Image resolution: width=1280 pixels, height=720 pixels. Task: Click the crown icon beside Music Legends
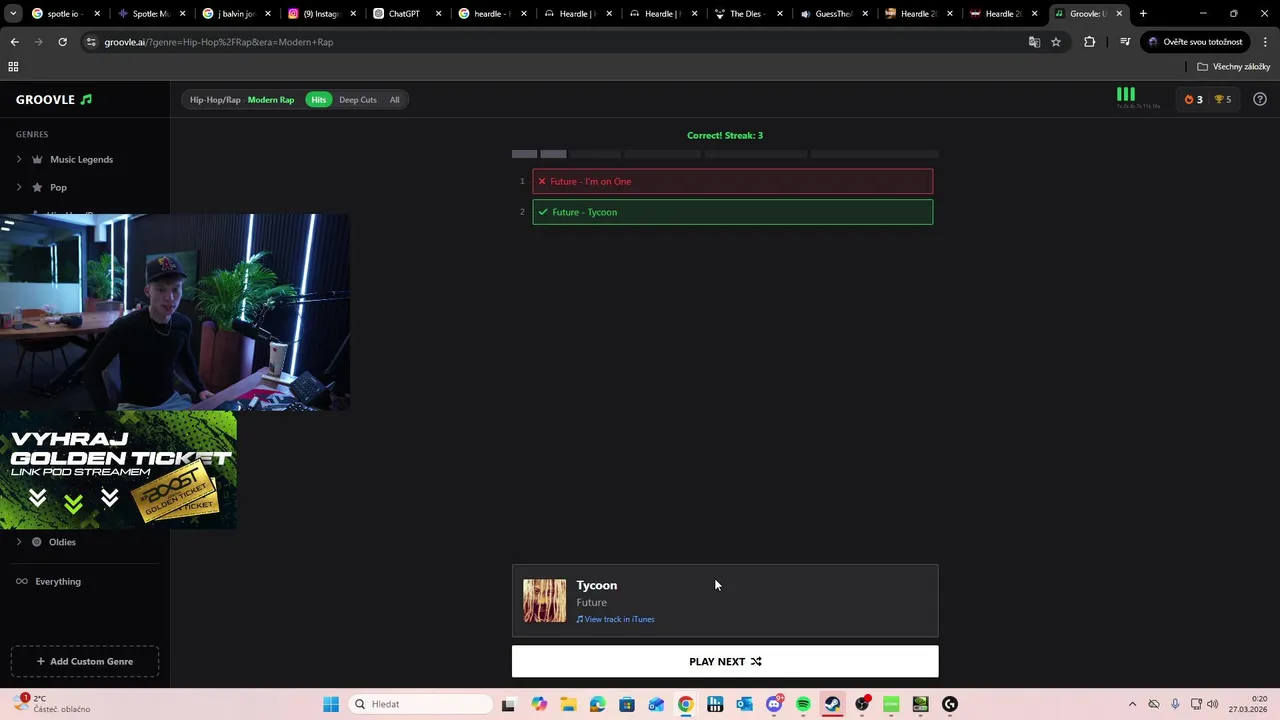point(37,159)
